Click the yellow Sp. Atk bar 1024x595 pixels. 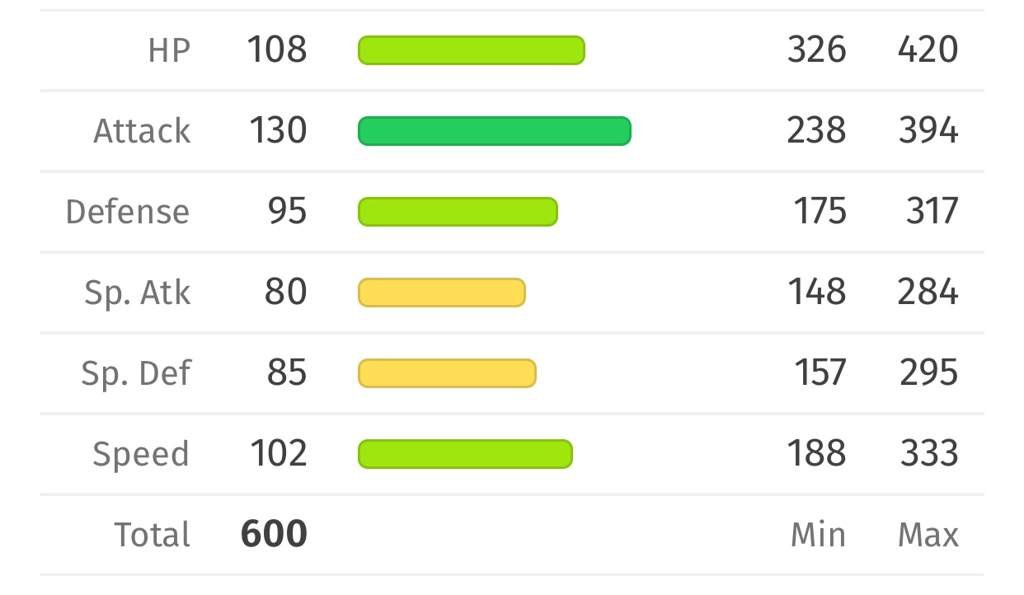pyautogui.click(x=442, y=293)
